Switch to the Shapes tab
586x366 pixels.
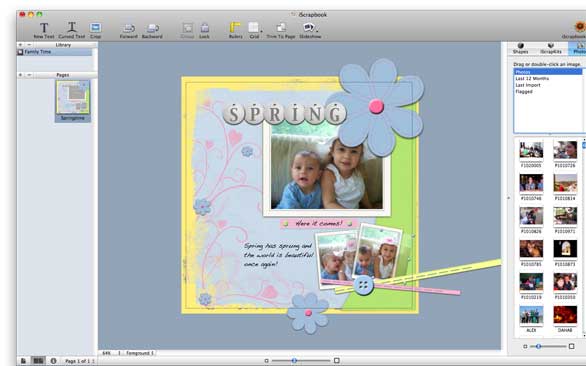tap(521, 48)
